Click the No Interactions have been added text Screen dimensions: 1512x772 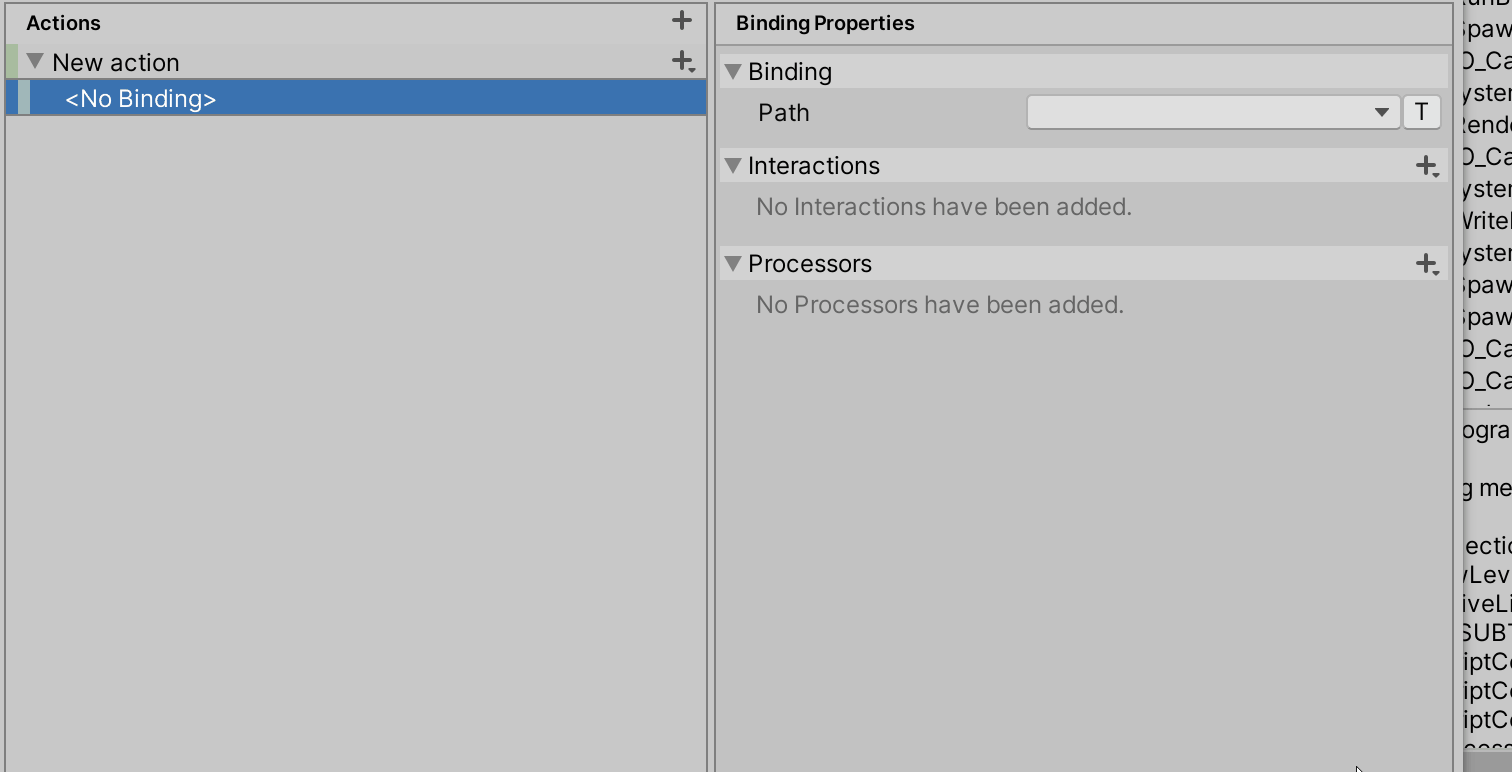pos(944,207)
